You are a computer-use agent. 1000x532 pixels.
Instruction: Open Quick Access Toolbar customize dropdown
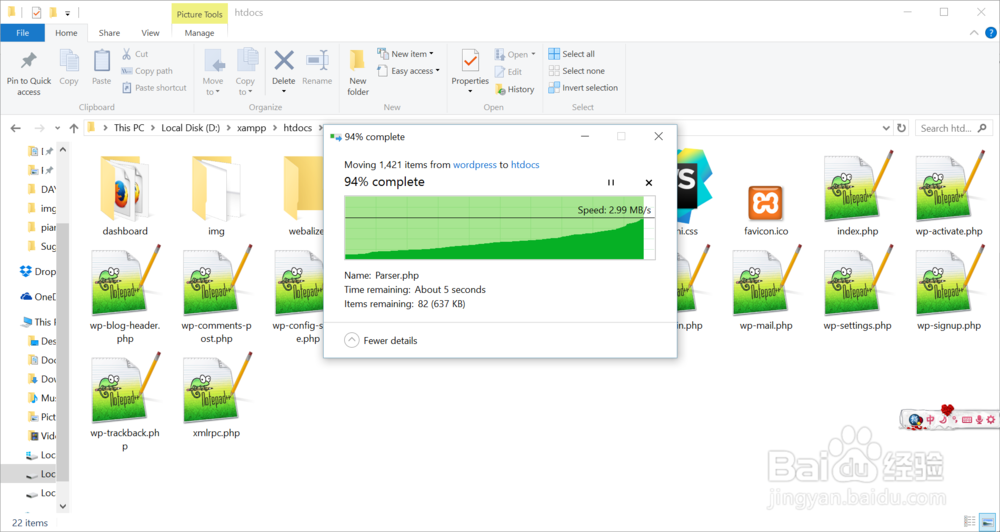tap(68, 13)
